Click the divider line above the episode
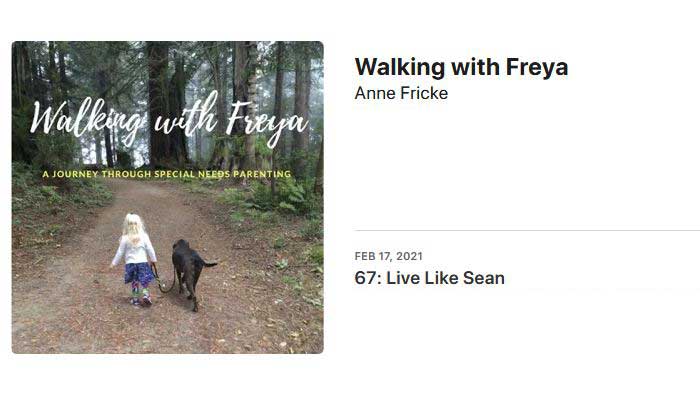The width and height of the screenshot is (700, 400). (x=527, y=231)
